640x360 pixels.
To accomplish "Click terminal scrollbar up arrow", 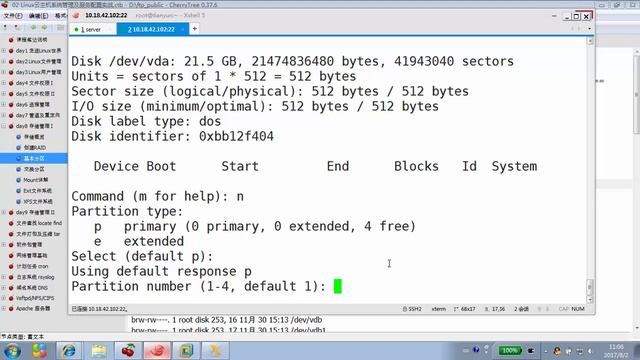I will 589,41.
